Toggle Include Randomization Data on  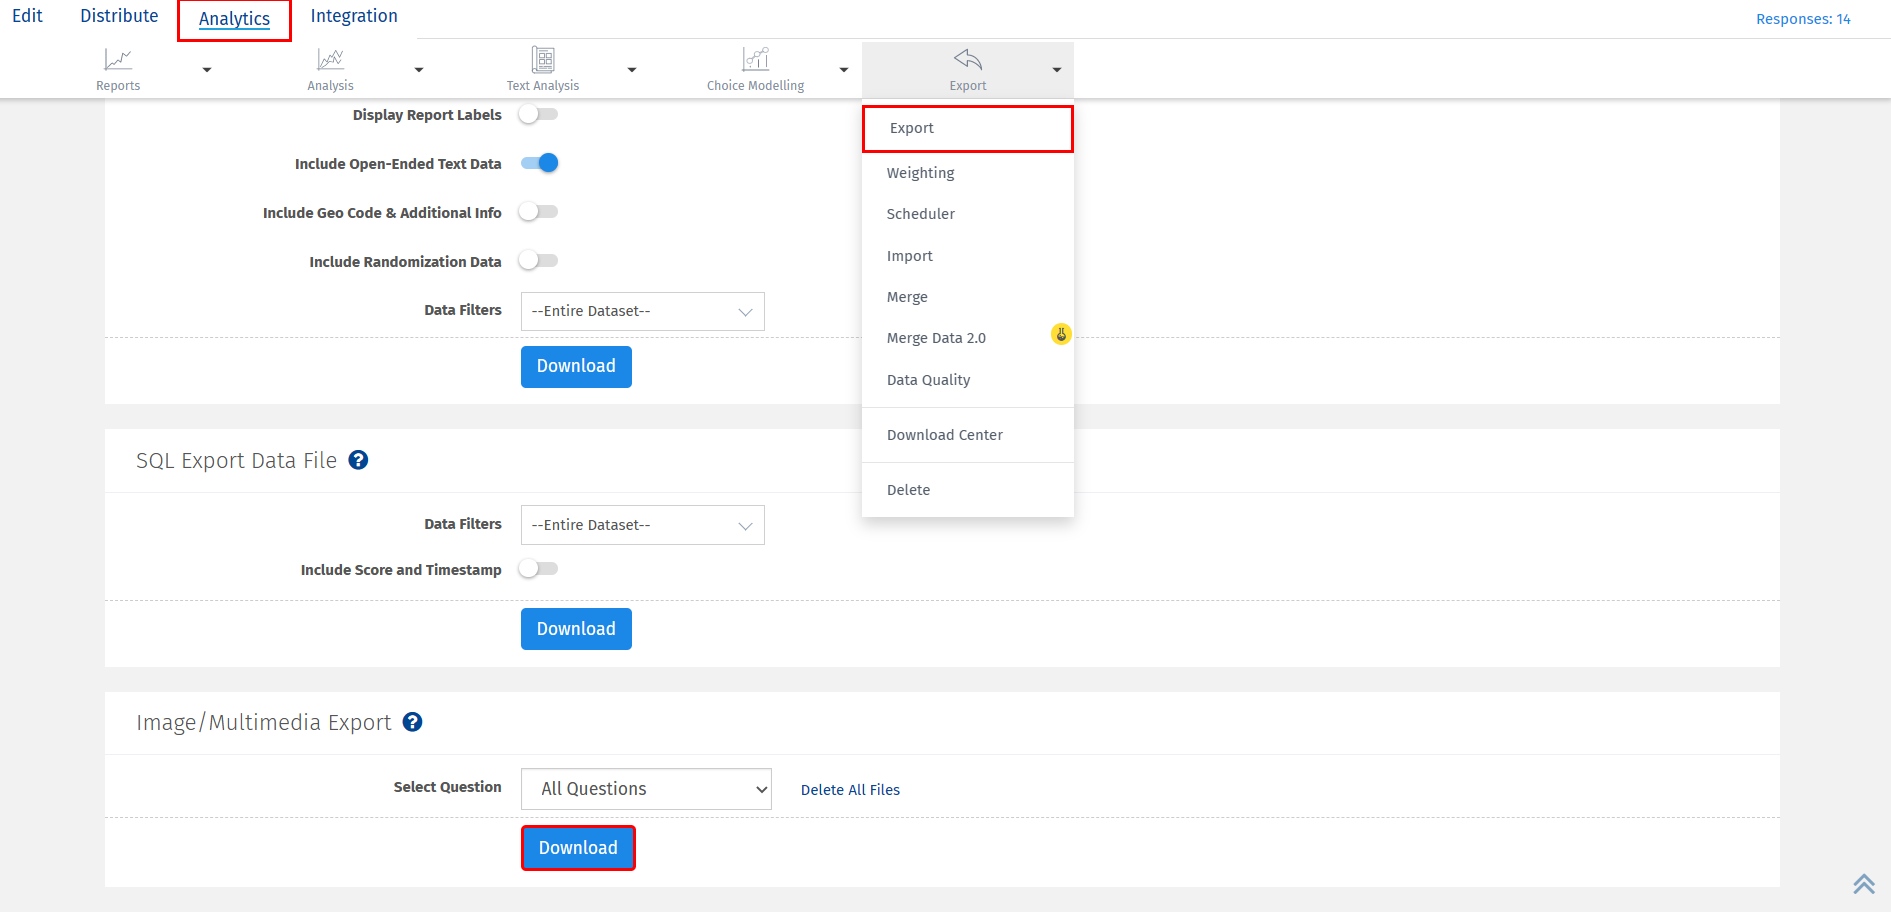[538, 261]
